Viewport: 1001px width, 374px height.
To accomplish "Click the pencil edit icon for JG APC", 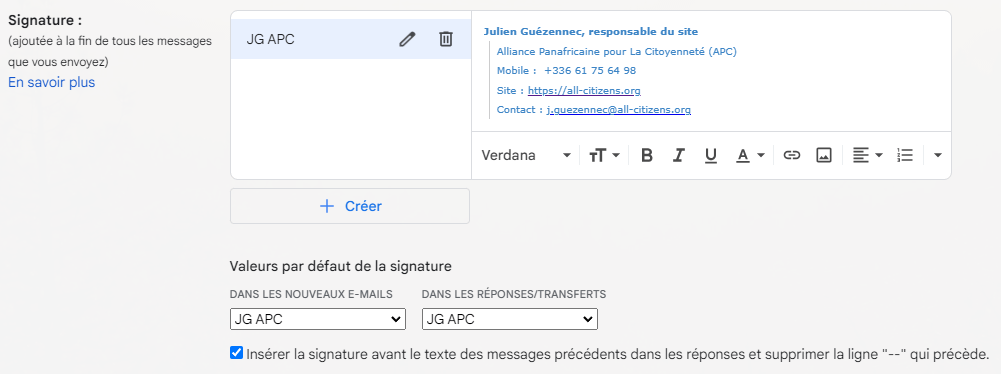I will pos(407,40).
